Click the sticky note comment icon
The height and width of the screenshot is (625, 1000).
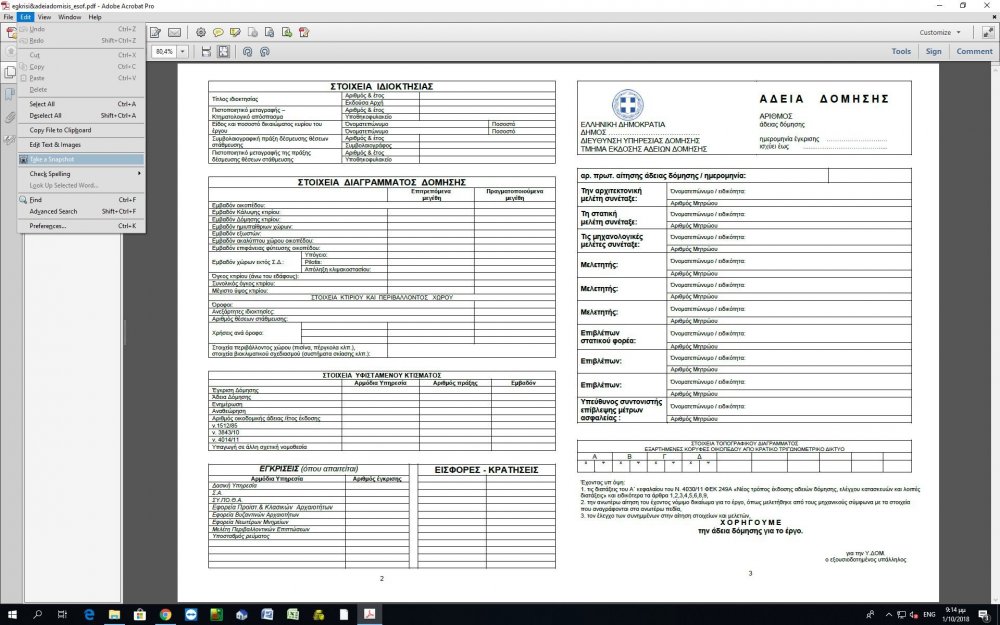click(x=218, y=33)
